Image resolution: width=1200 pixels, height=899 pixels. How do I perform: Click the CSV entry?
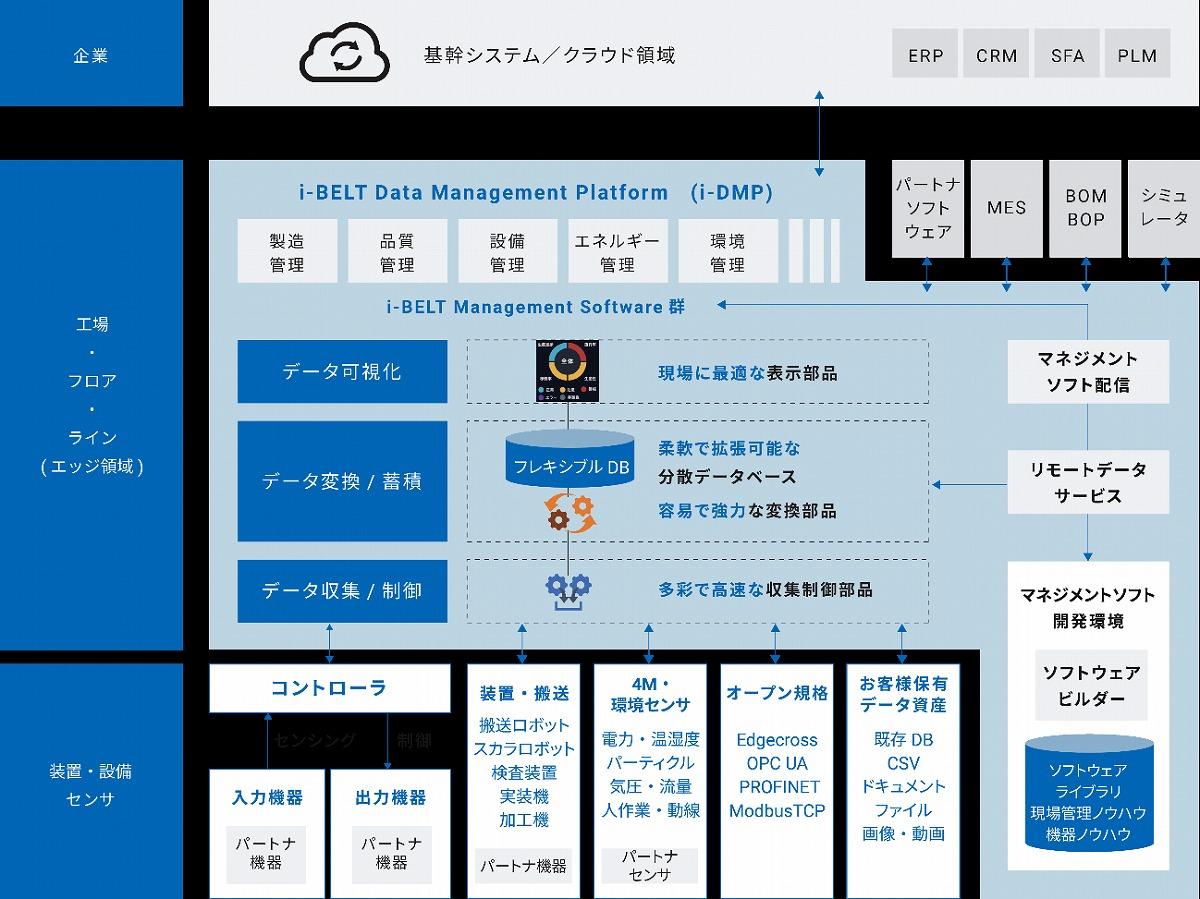click(903, 764)
